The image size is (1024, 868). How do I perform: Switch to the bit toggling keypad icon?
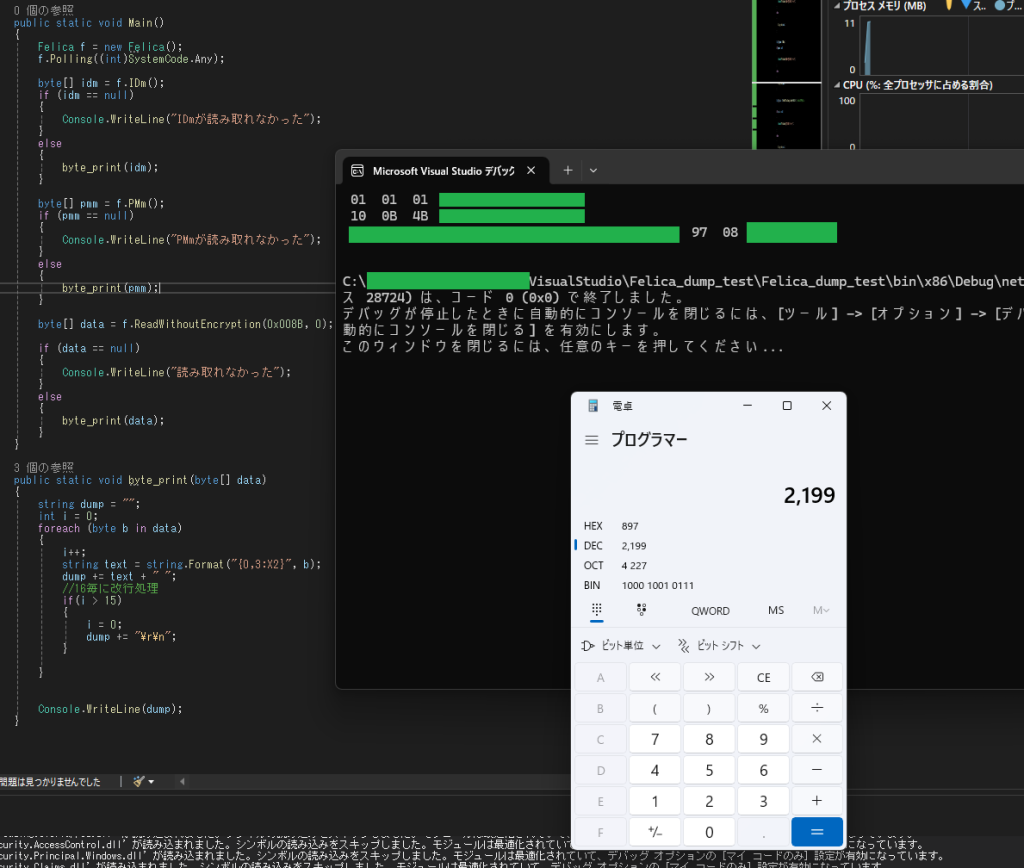642,610
